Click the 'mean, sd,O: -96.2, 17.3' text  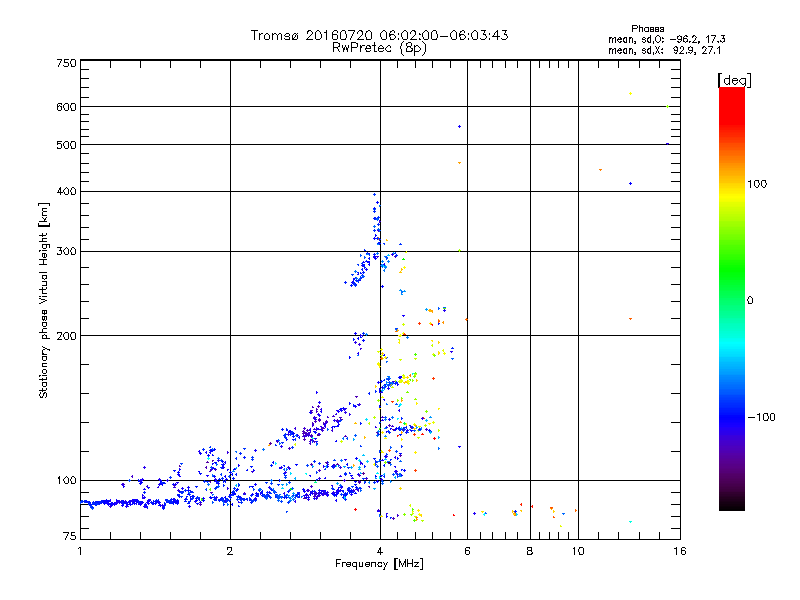point(666,39)
